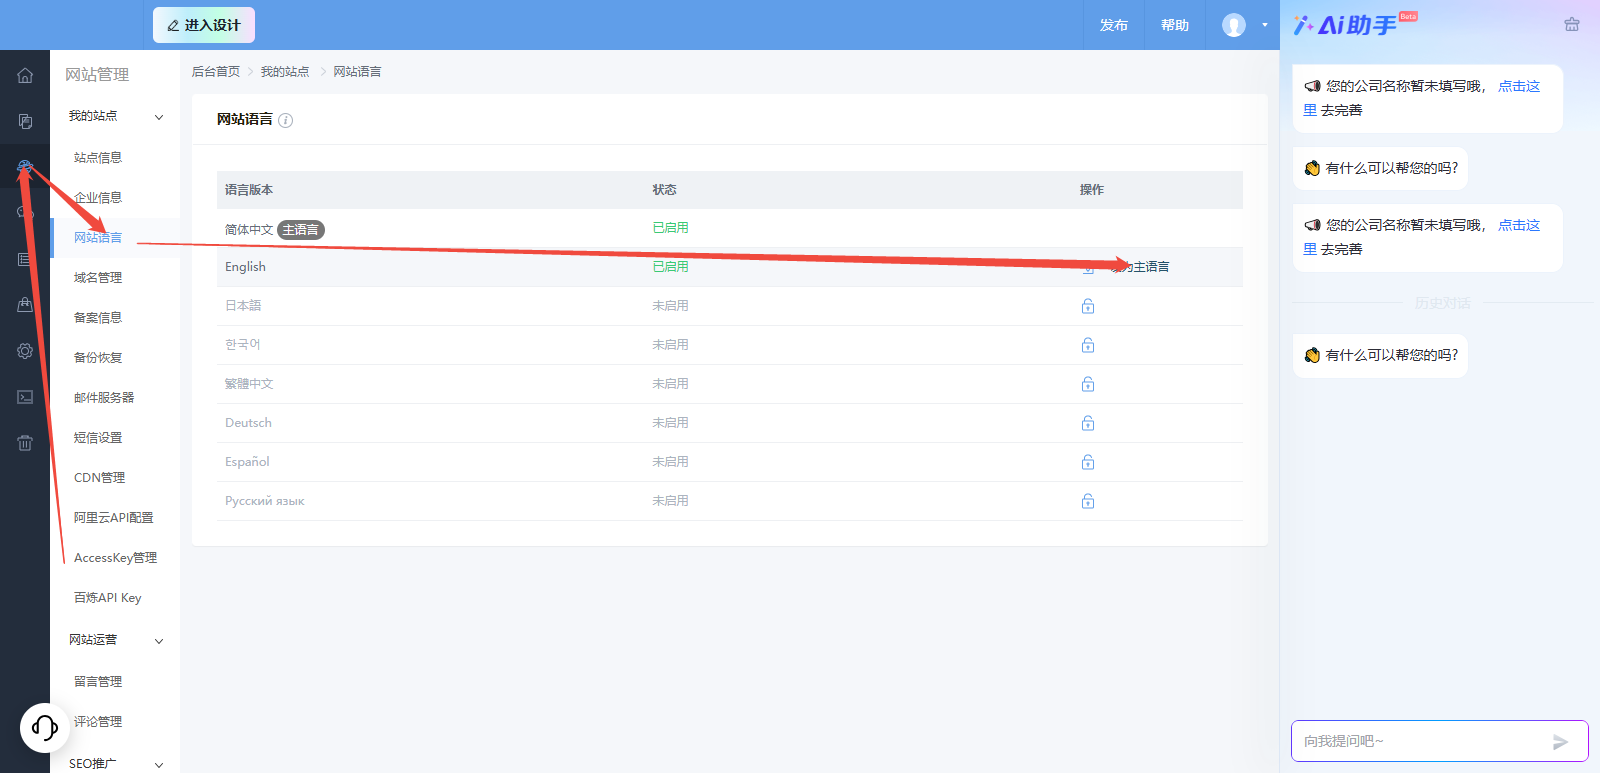1600x773 pixels.
Task: Enable 繁體中文 using its unlock icon
Action: (1088, 384)
